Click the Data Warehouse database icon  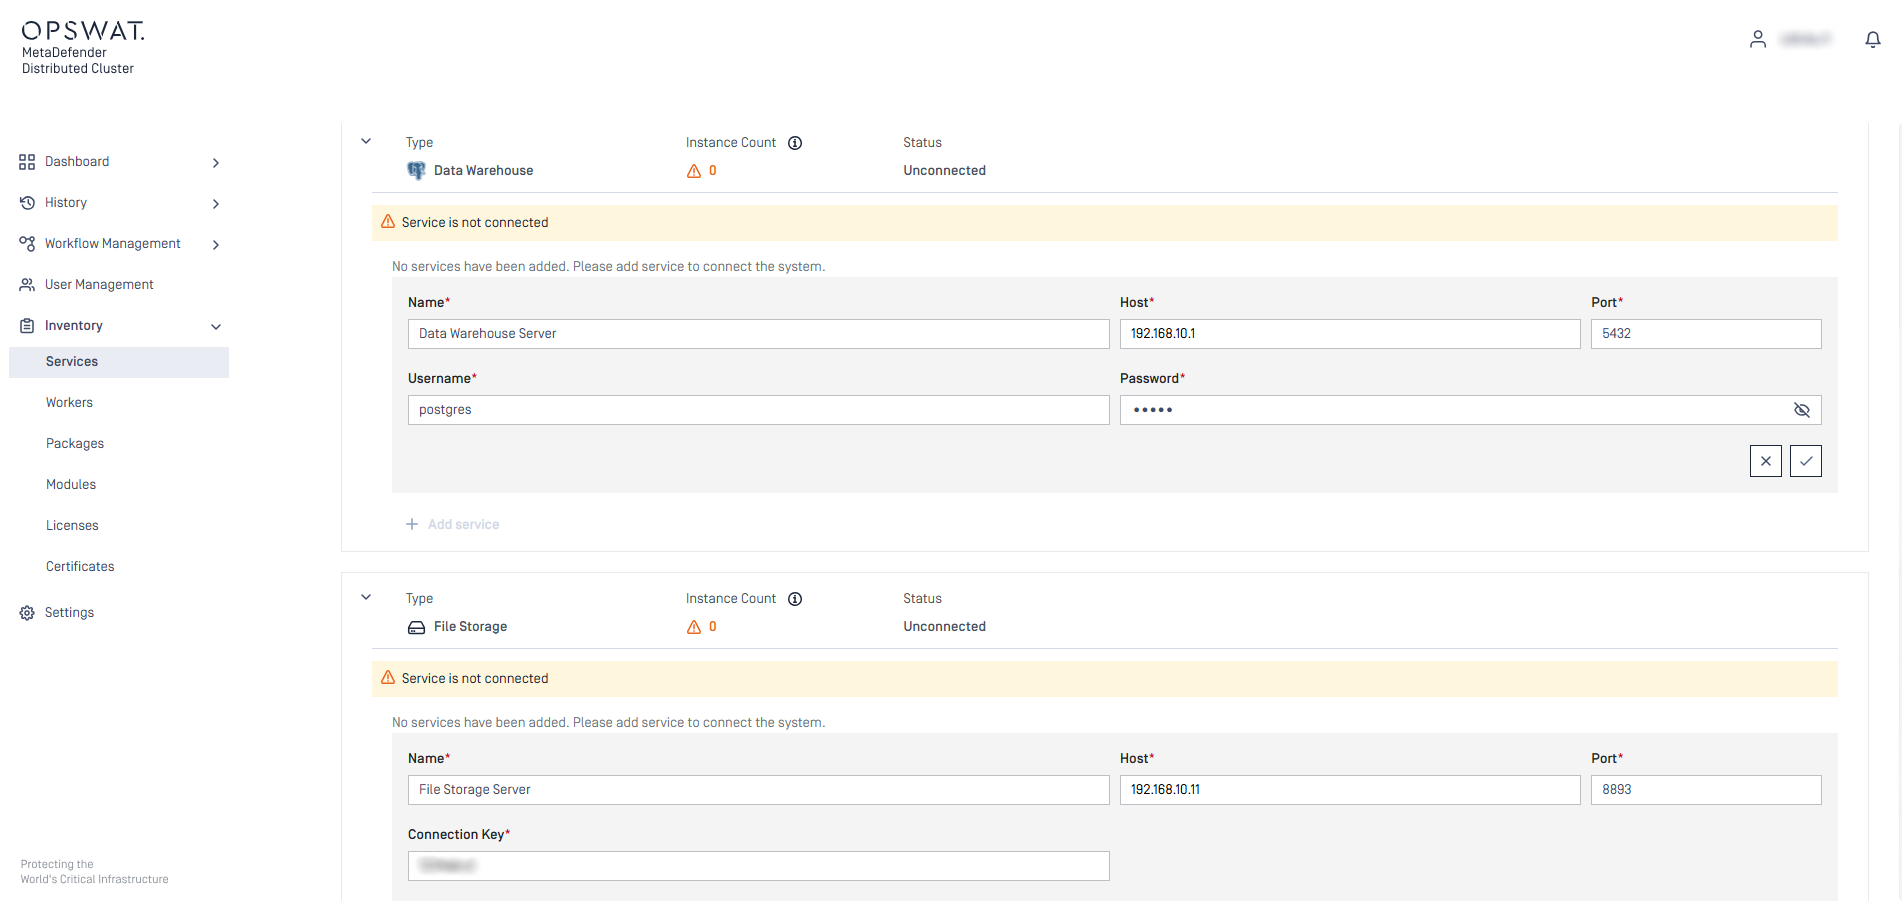(416, 171)
